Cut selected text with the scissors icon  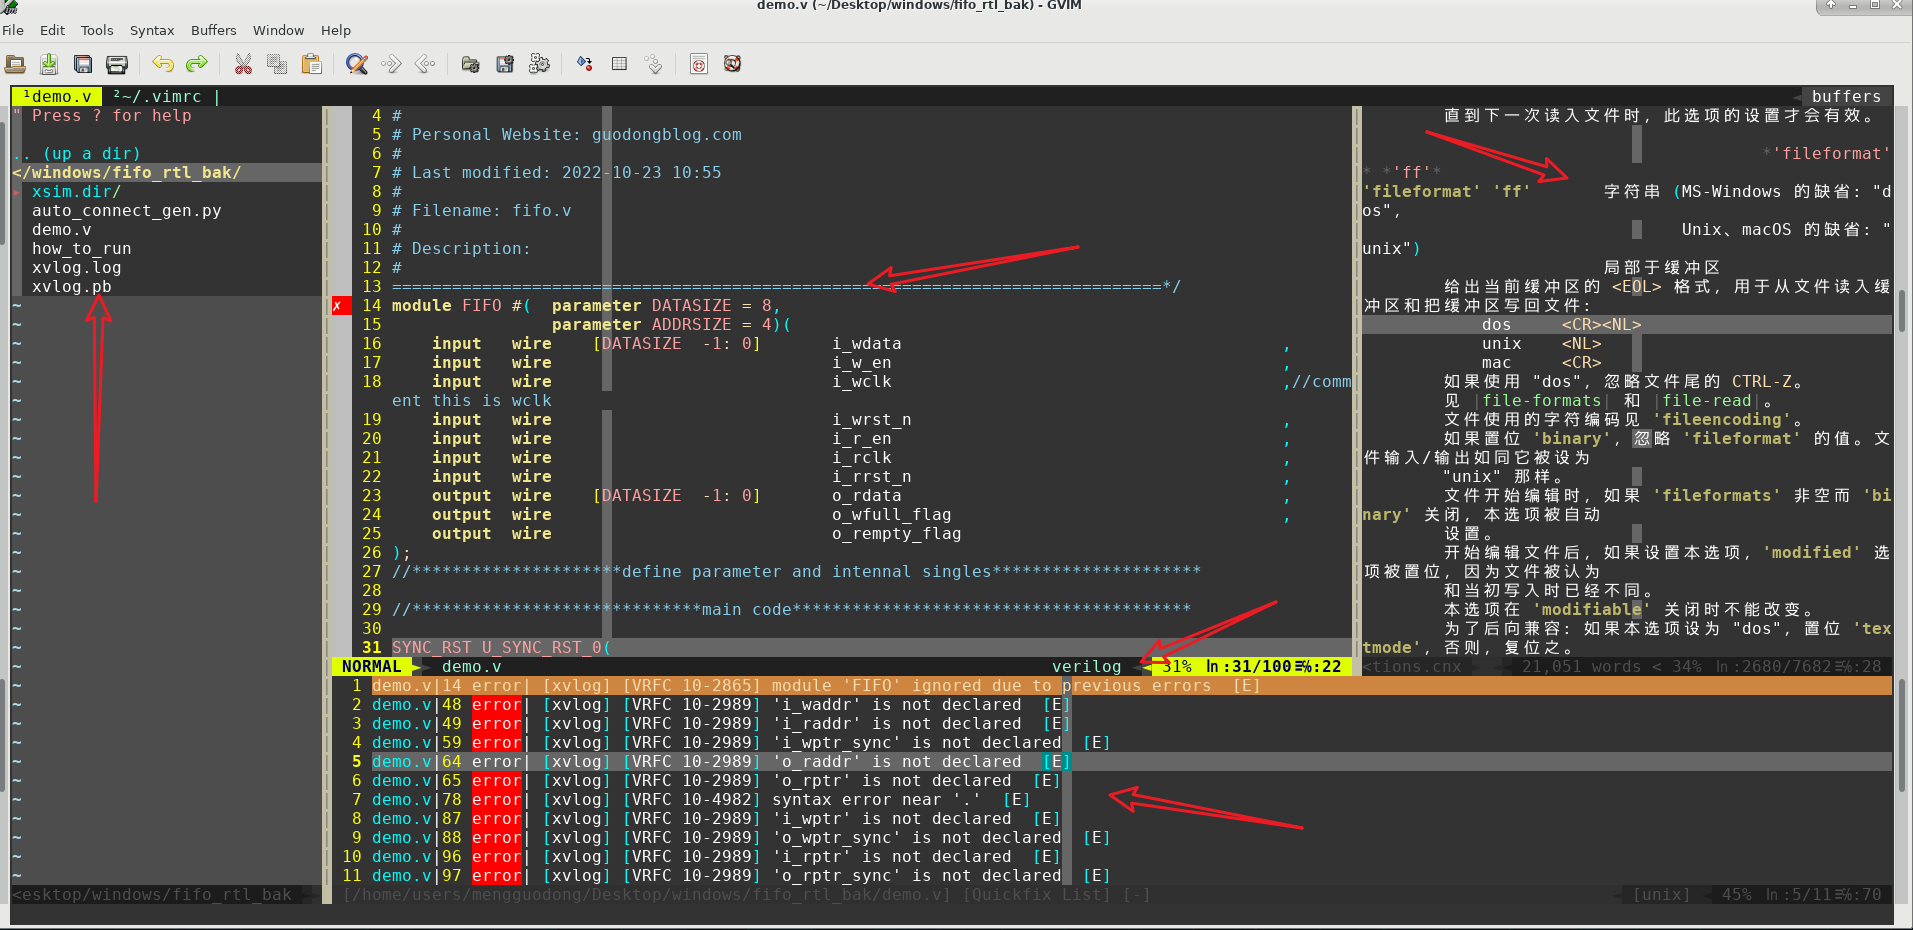point(243,63)
